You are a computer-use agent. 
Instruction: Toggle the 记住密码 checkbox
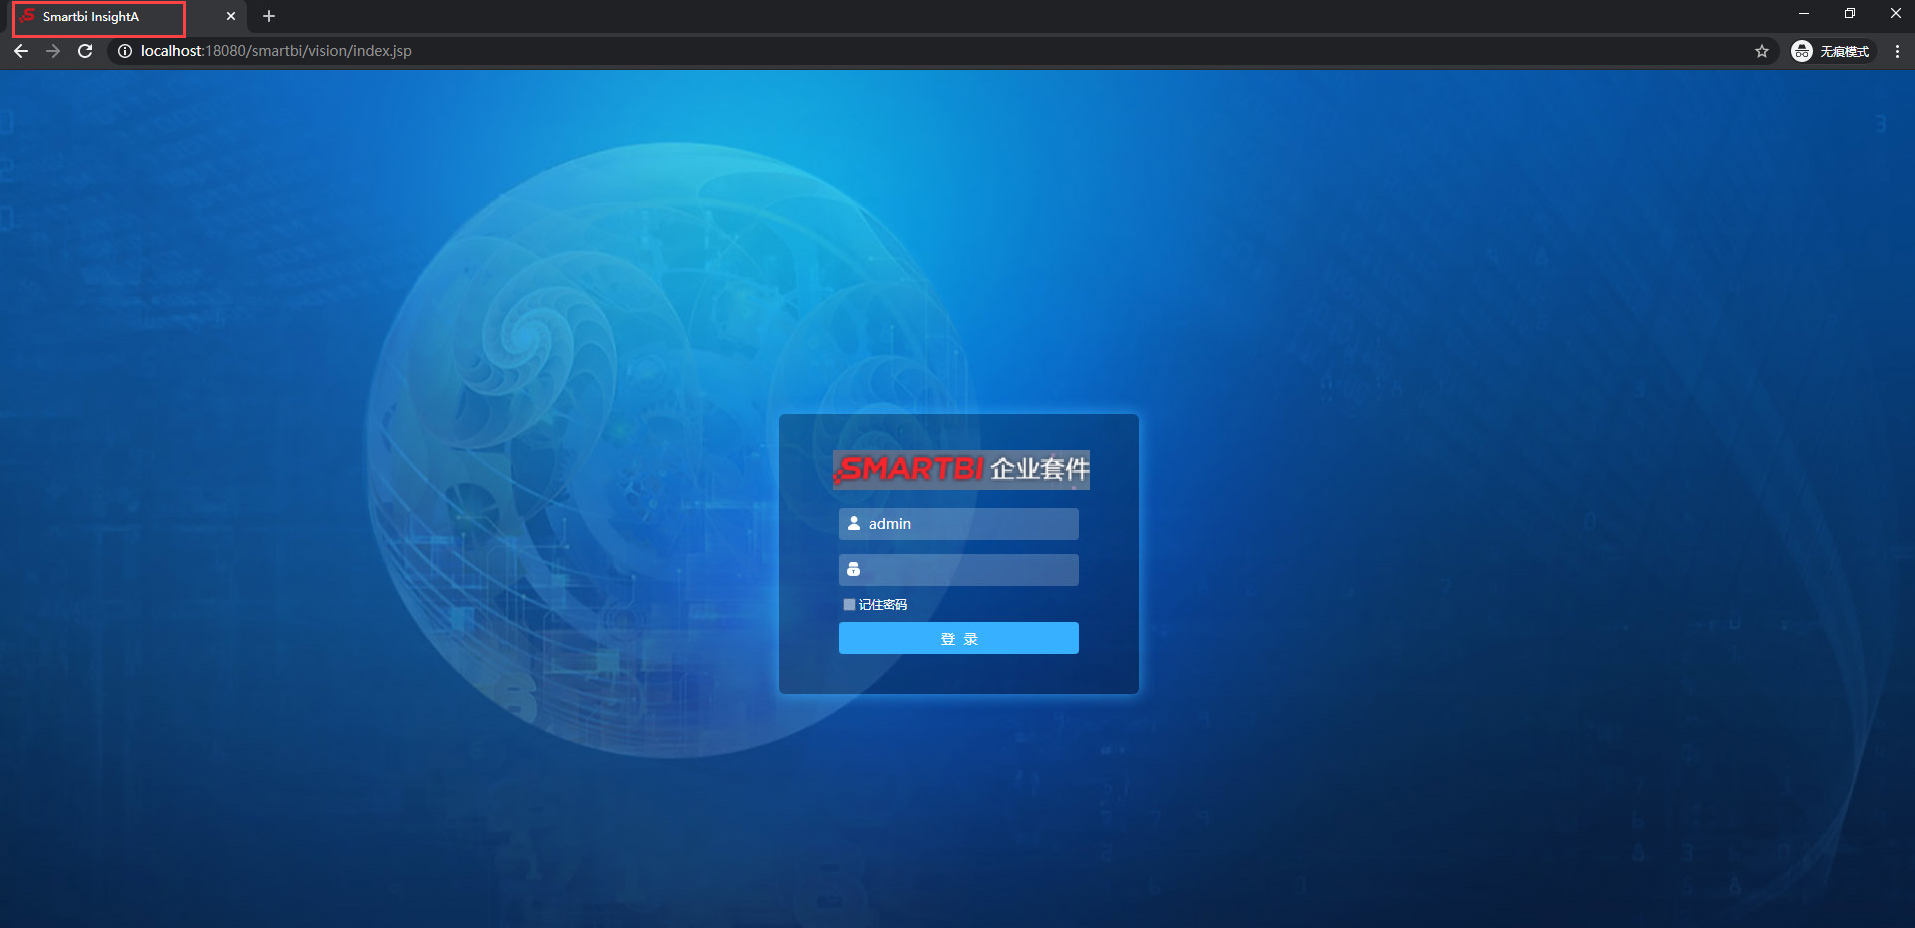tap(849, 605)
